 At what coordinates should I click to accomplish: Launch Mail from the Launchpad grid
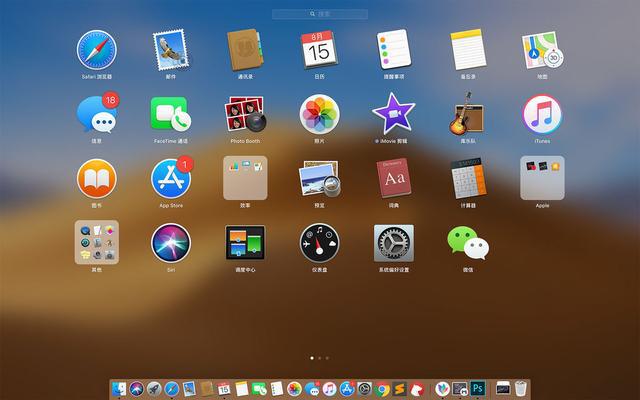click(171, 50)
